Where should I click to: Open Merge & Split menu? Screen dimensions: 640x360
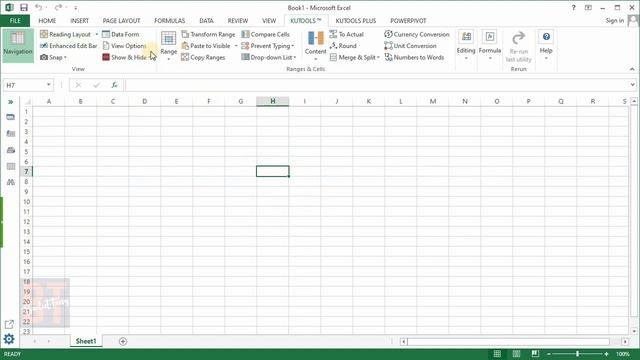354,57
